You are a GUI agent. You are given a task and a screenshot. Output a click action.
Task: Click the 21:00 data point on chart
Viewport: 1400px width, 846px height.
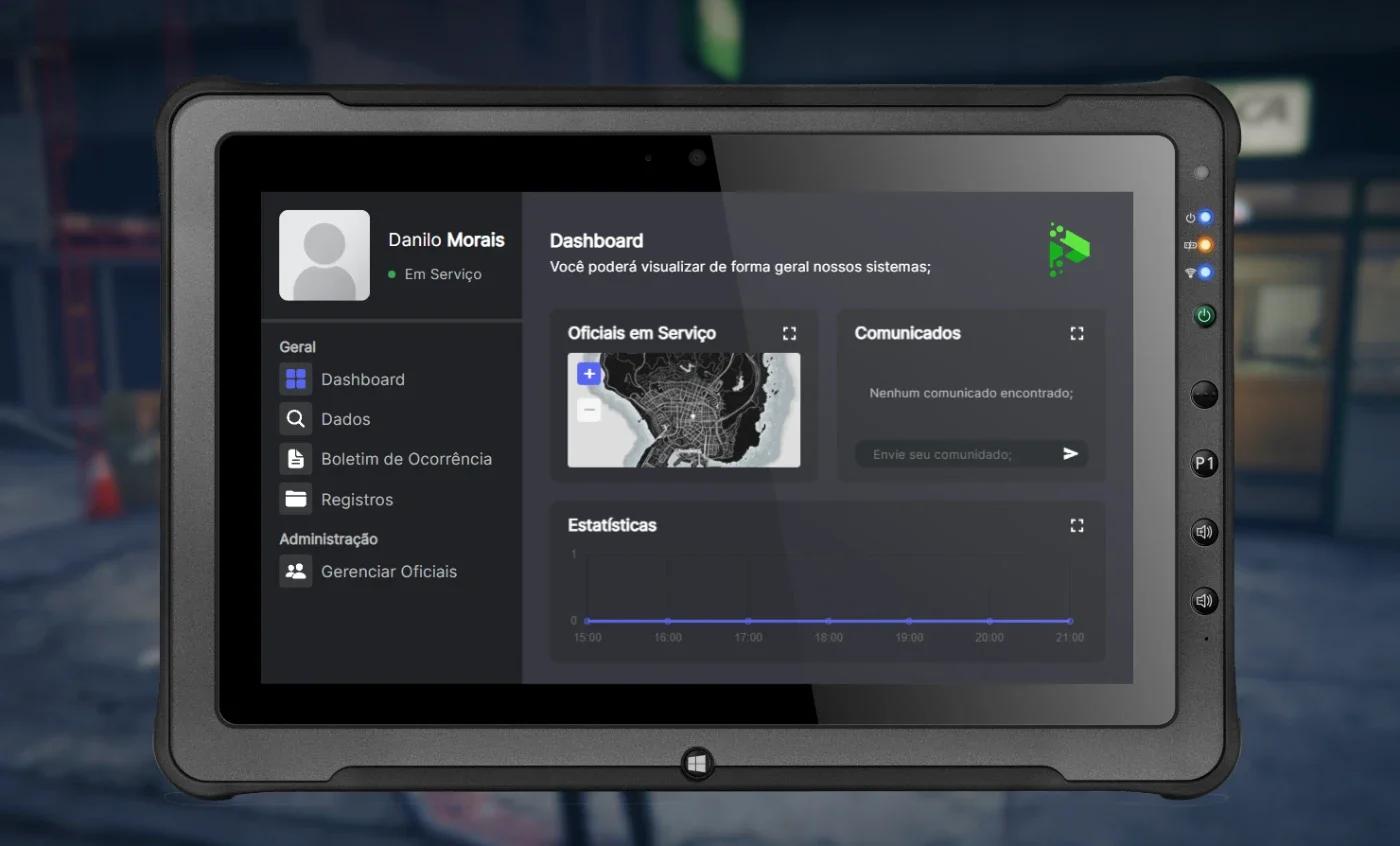click(x=1070, y=621)
